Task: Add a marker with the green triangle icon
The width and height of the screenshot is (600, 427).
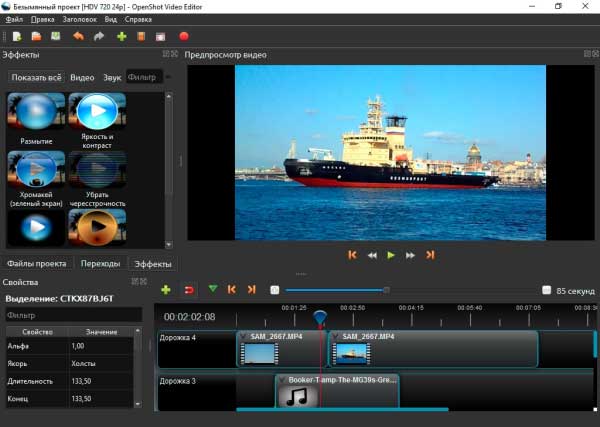Action: [212, 290]
